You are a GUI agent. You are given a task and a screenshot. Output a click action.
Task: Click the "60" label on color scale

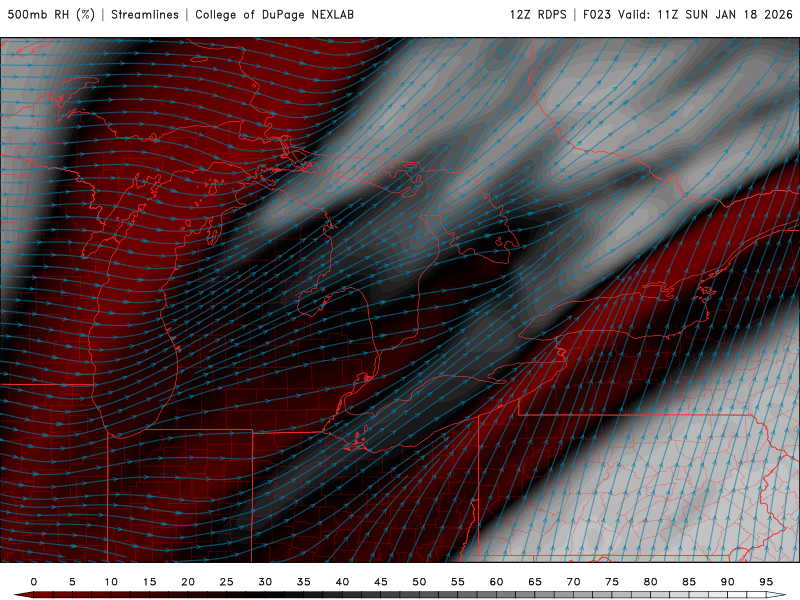click(x=496, y=582)
